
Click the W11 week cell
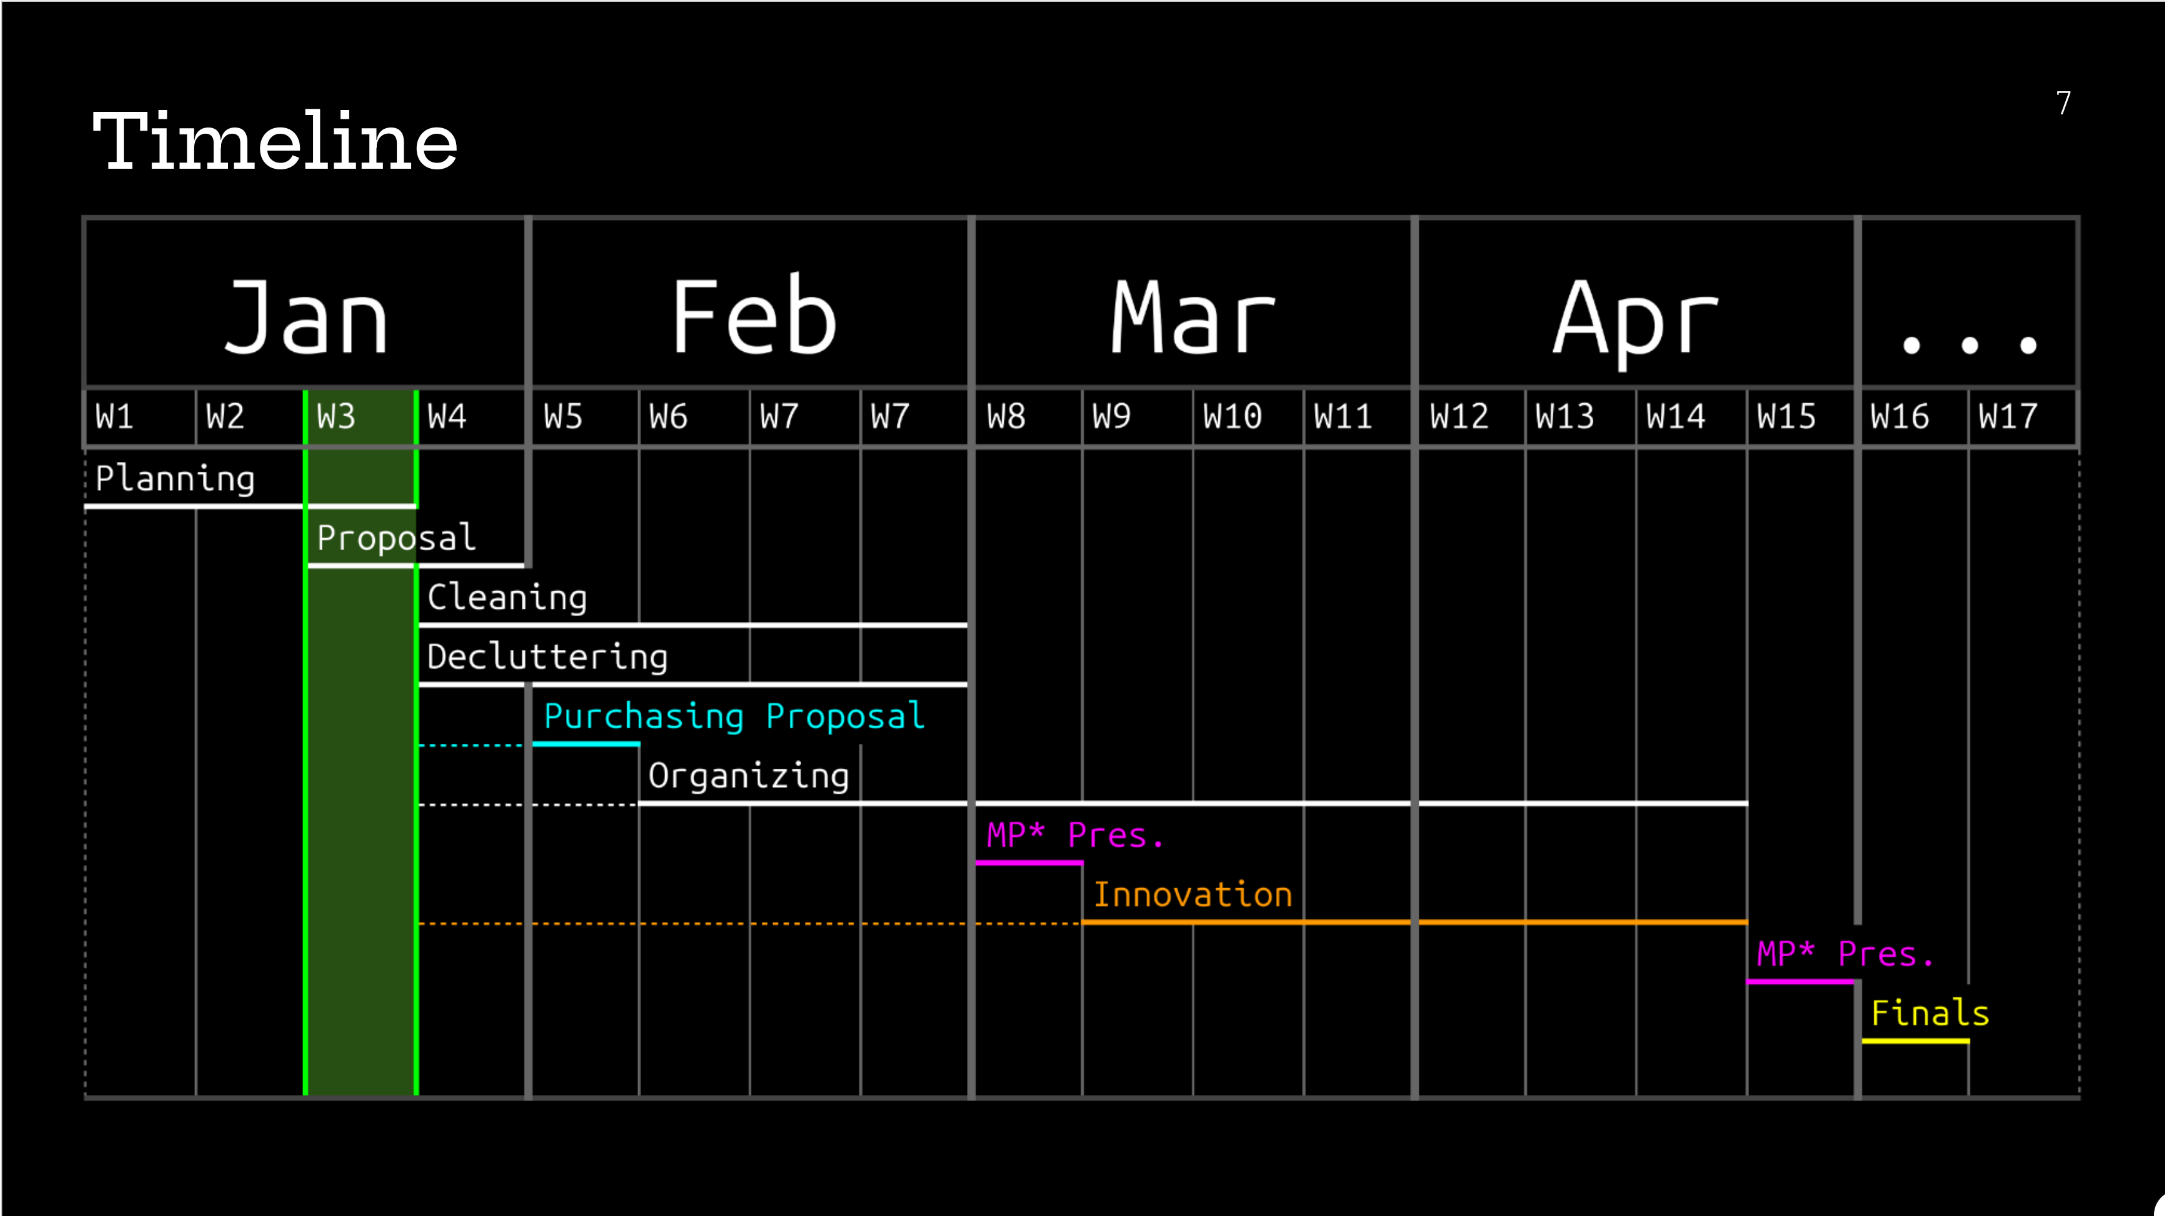[x=1358, y=416]
